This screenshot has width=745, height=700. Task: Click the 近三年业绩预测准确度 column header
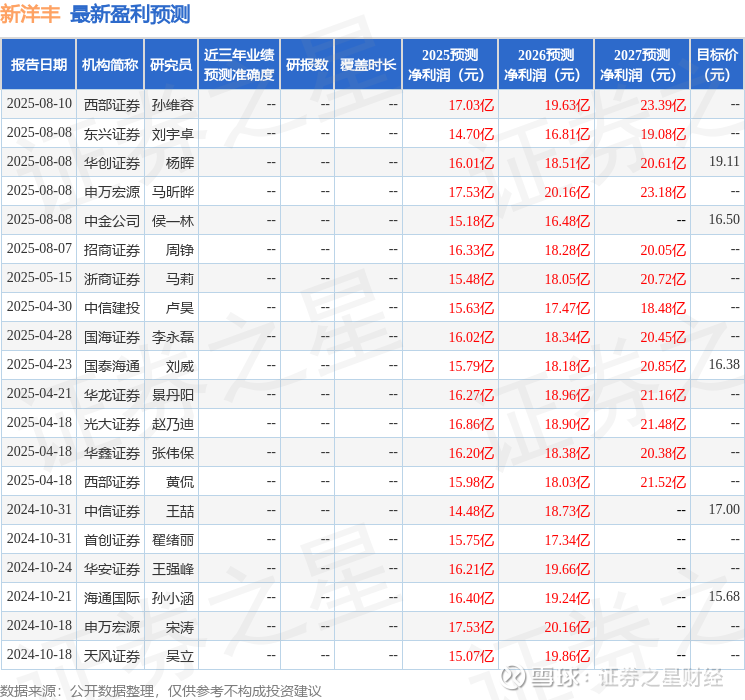[x=239, y=65]
